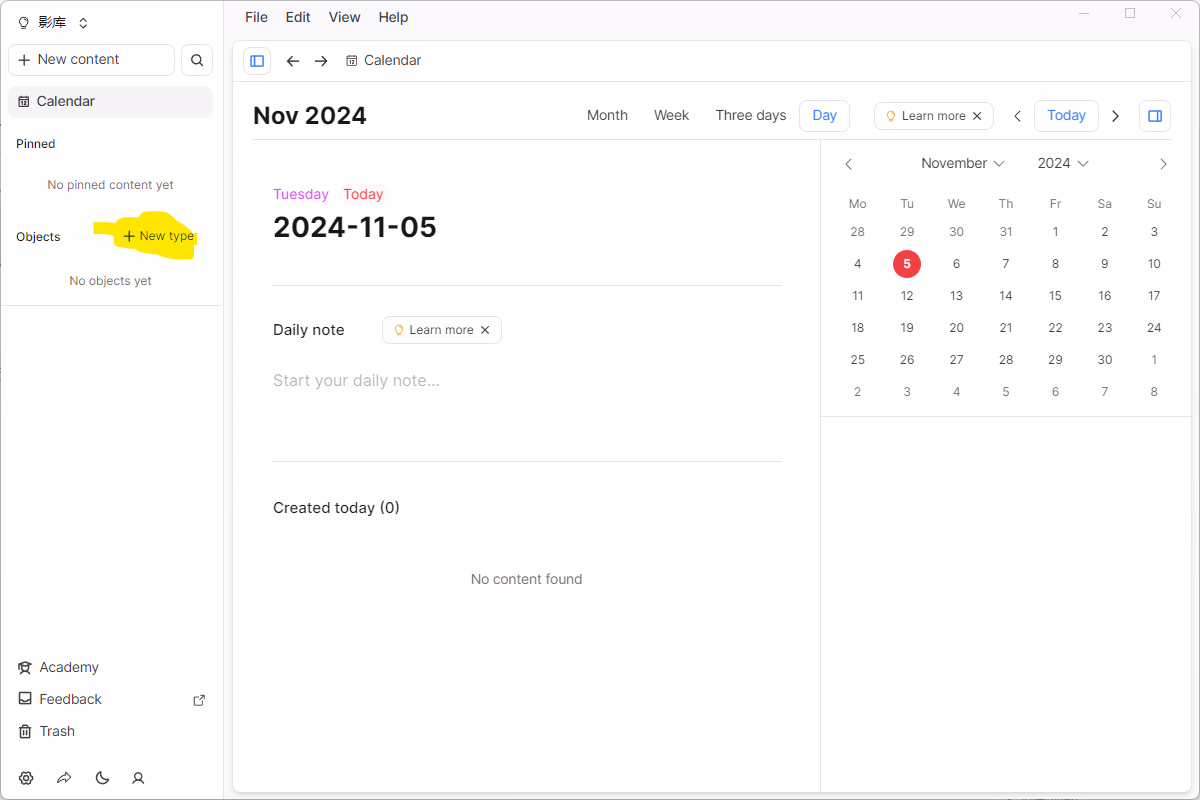Switch to dark mode moon icon

[x=102, y=778]
